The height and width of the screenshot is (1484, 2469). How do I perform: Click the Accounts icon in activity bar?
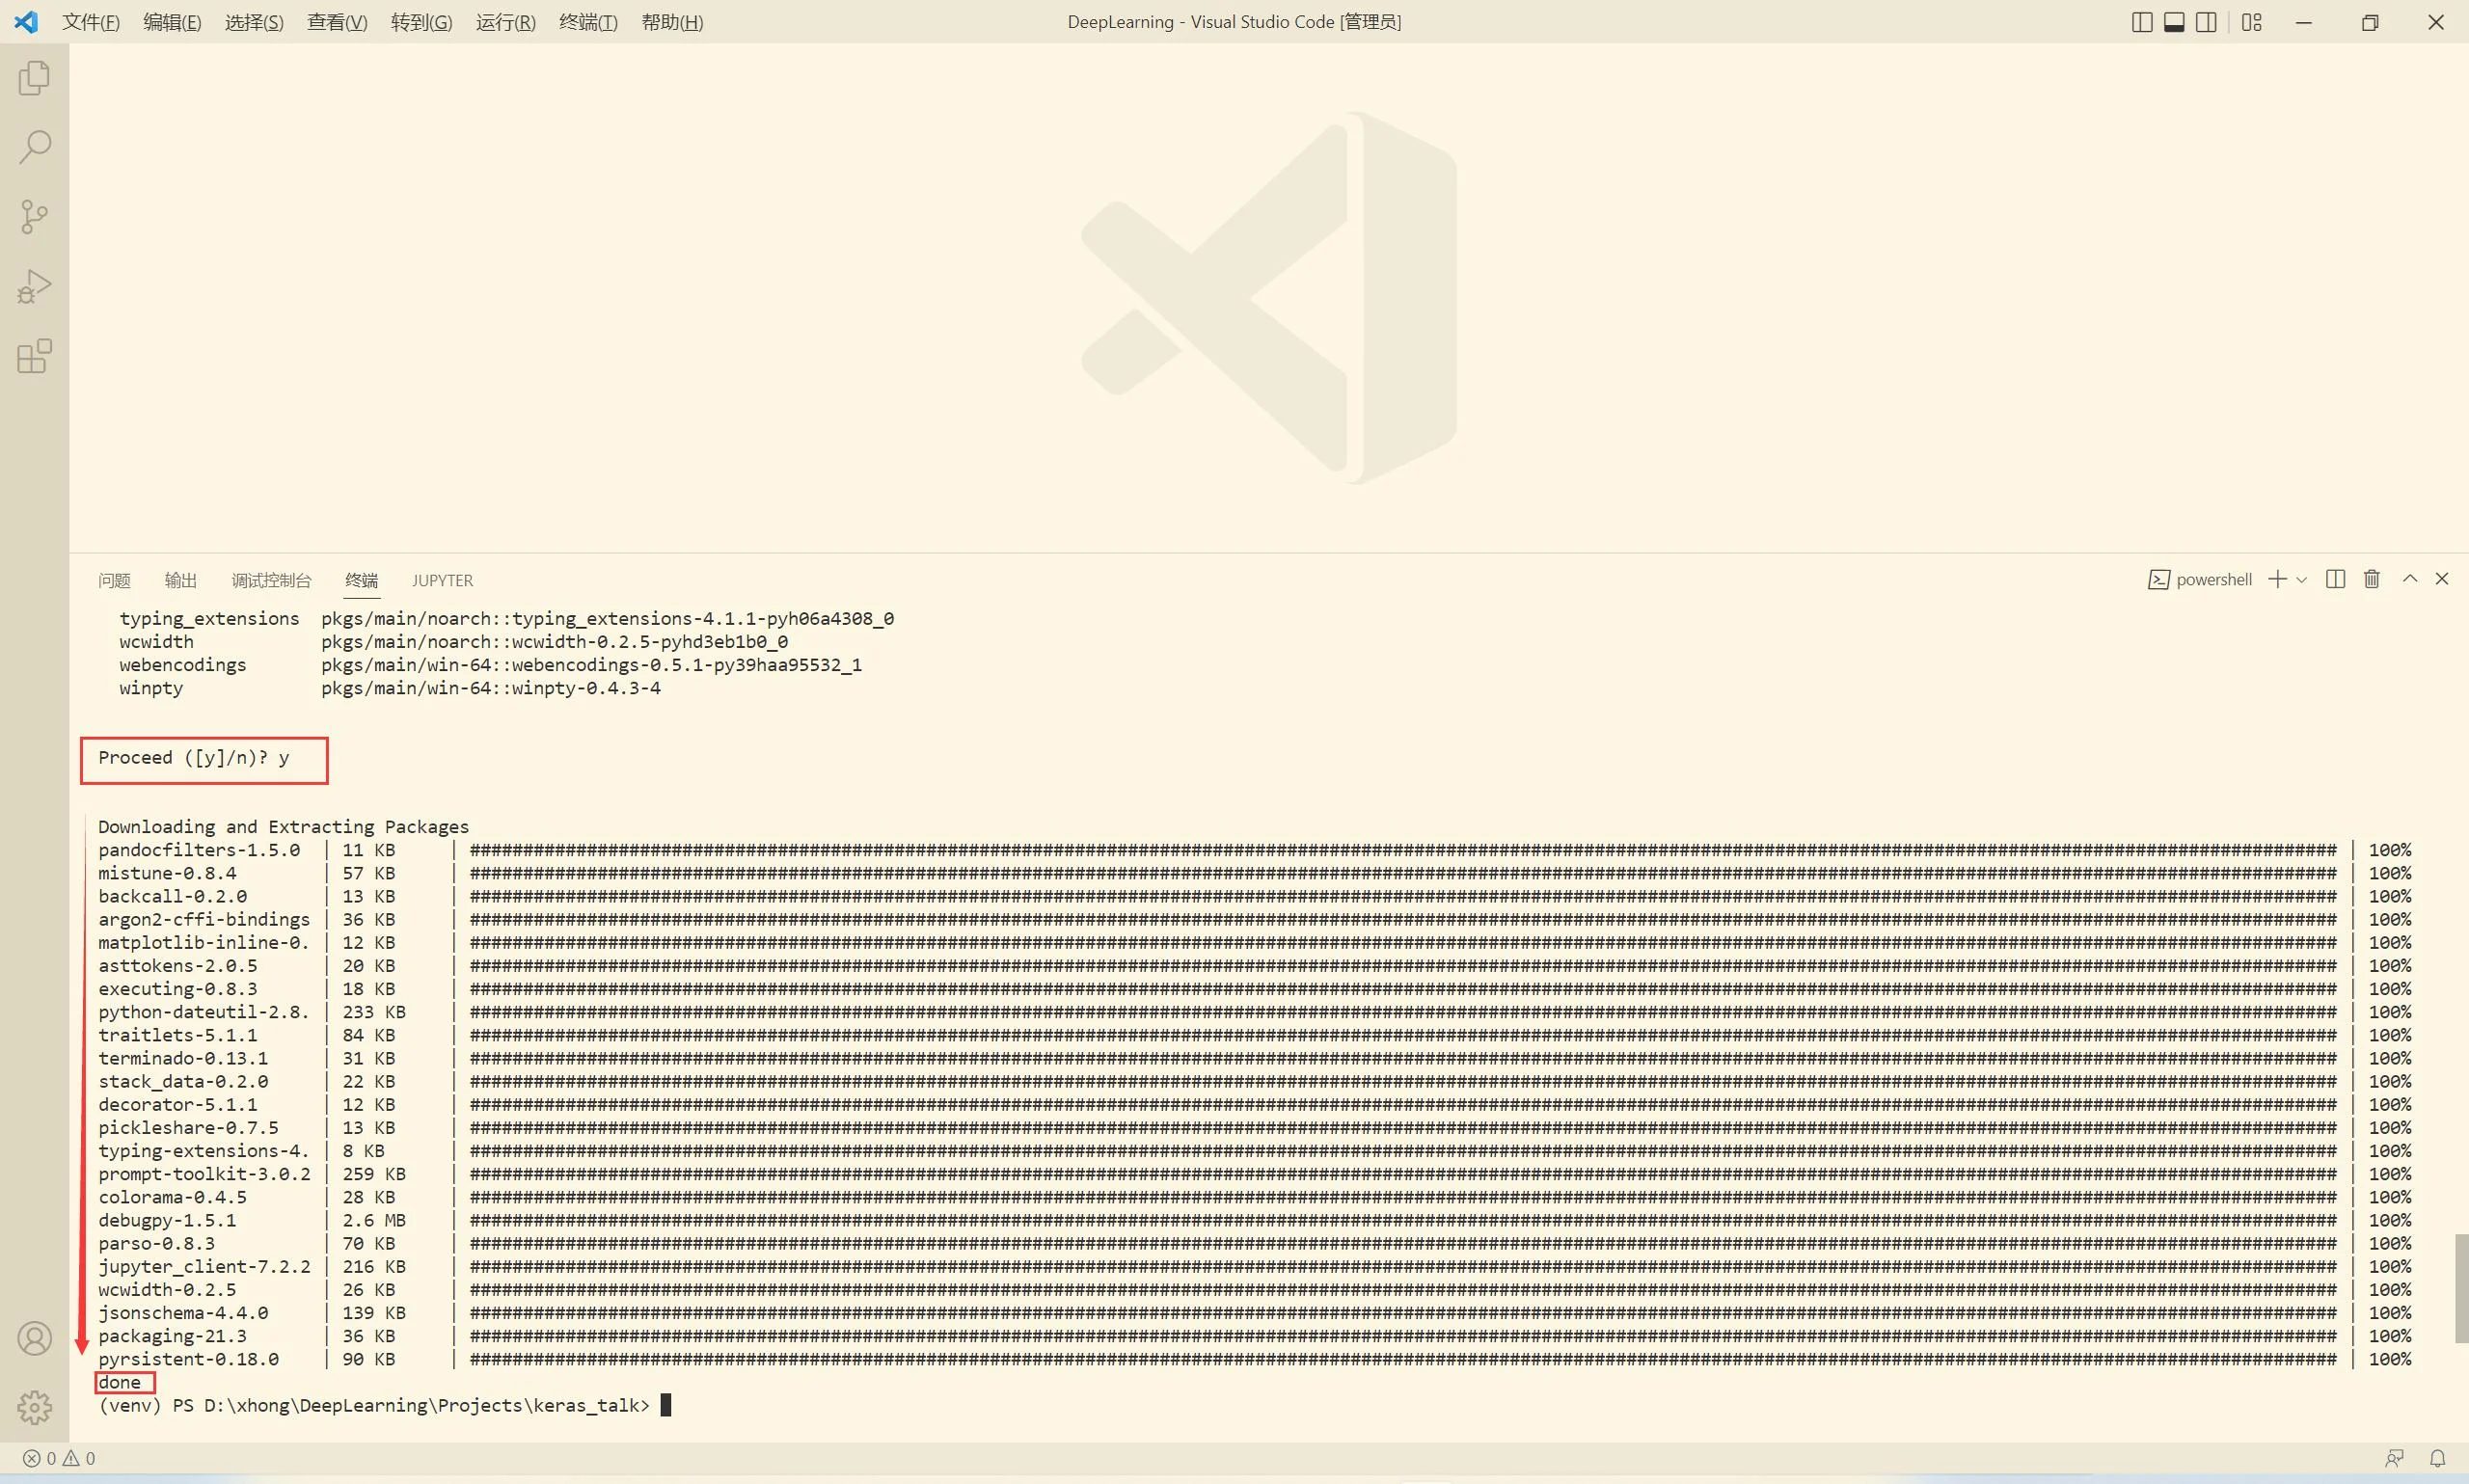tap(34, 1338)
